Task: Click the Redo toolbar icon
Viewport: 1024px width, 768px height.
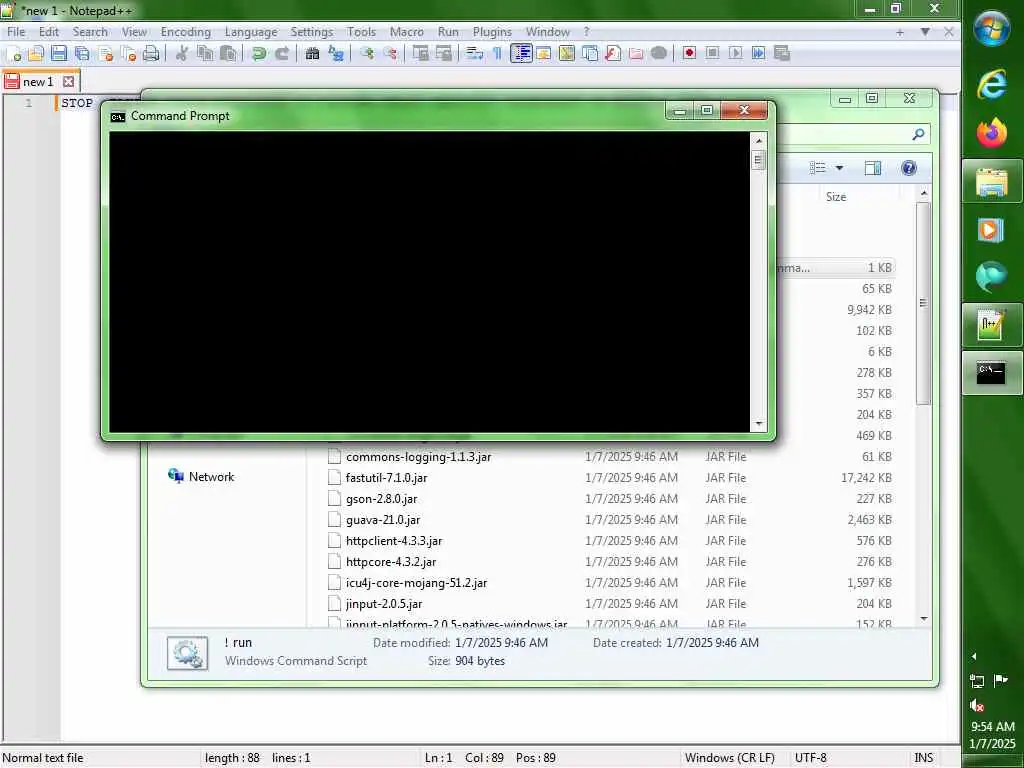Action: tap(282, 54)
